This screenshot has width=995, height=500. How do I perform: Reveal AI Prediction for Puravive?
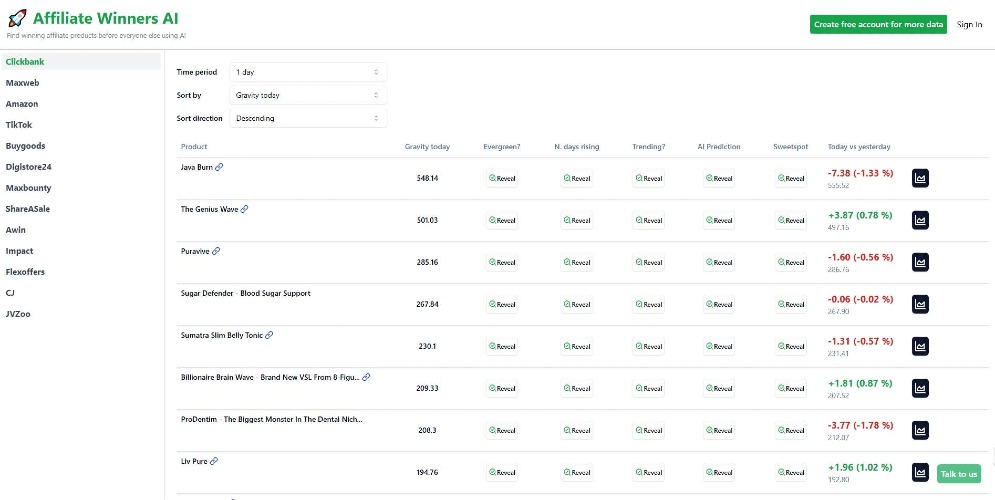(719, 262)
